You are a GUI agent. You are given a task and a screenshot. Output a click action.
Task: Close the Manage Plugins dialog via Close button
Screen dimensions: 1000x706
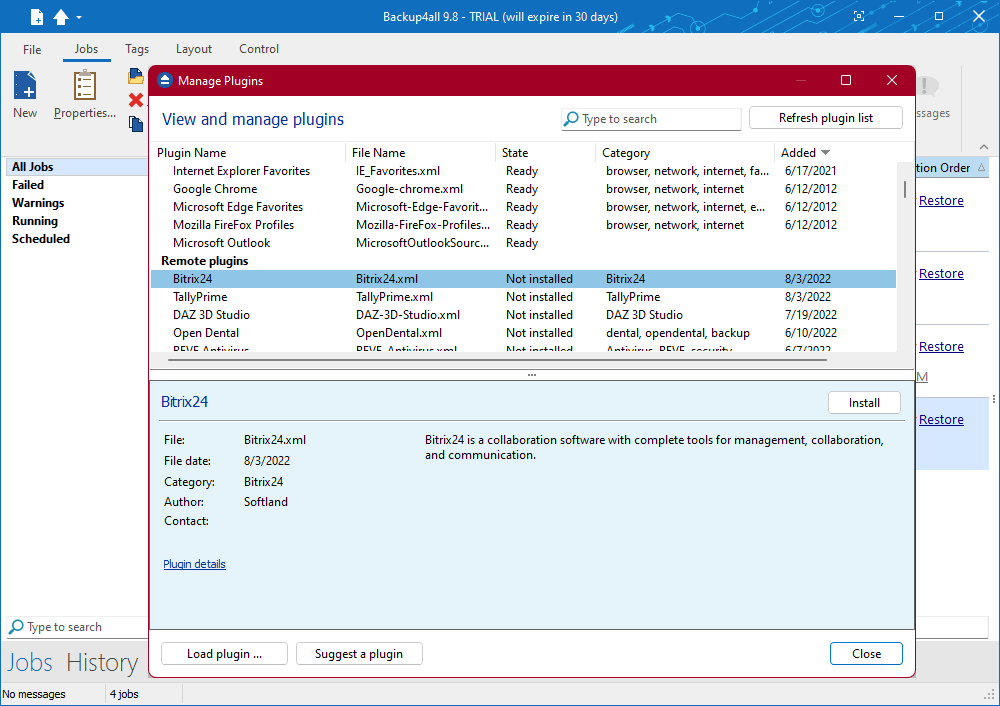tap(866, 654)
